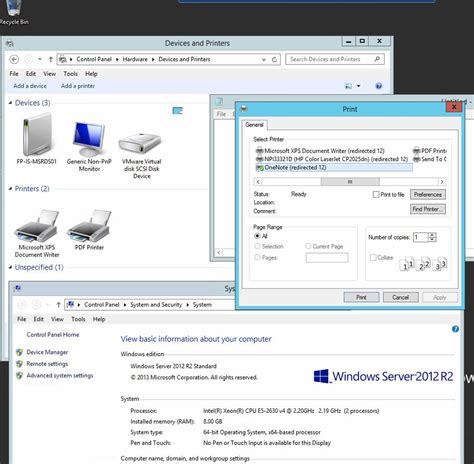474x464 pixels.
Task: Expand arrow after Hardware in breadcrumb
Action: click(x=153, y=59)
